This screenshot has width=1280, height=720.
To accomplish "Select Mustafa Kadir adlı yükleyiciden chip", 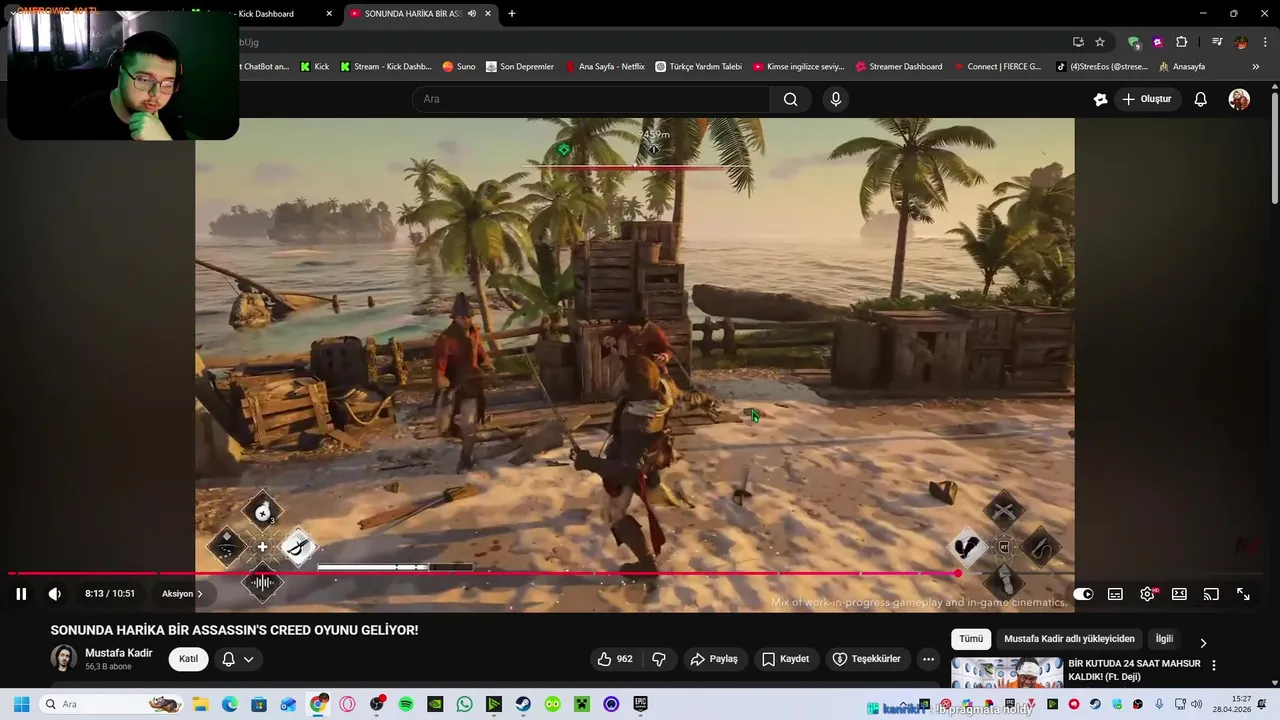I will click(x=1069, y=639).
